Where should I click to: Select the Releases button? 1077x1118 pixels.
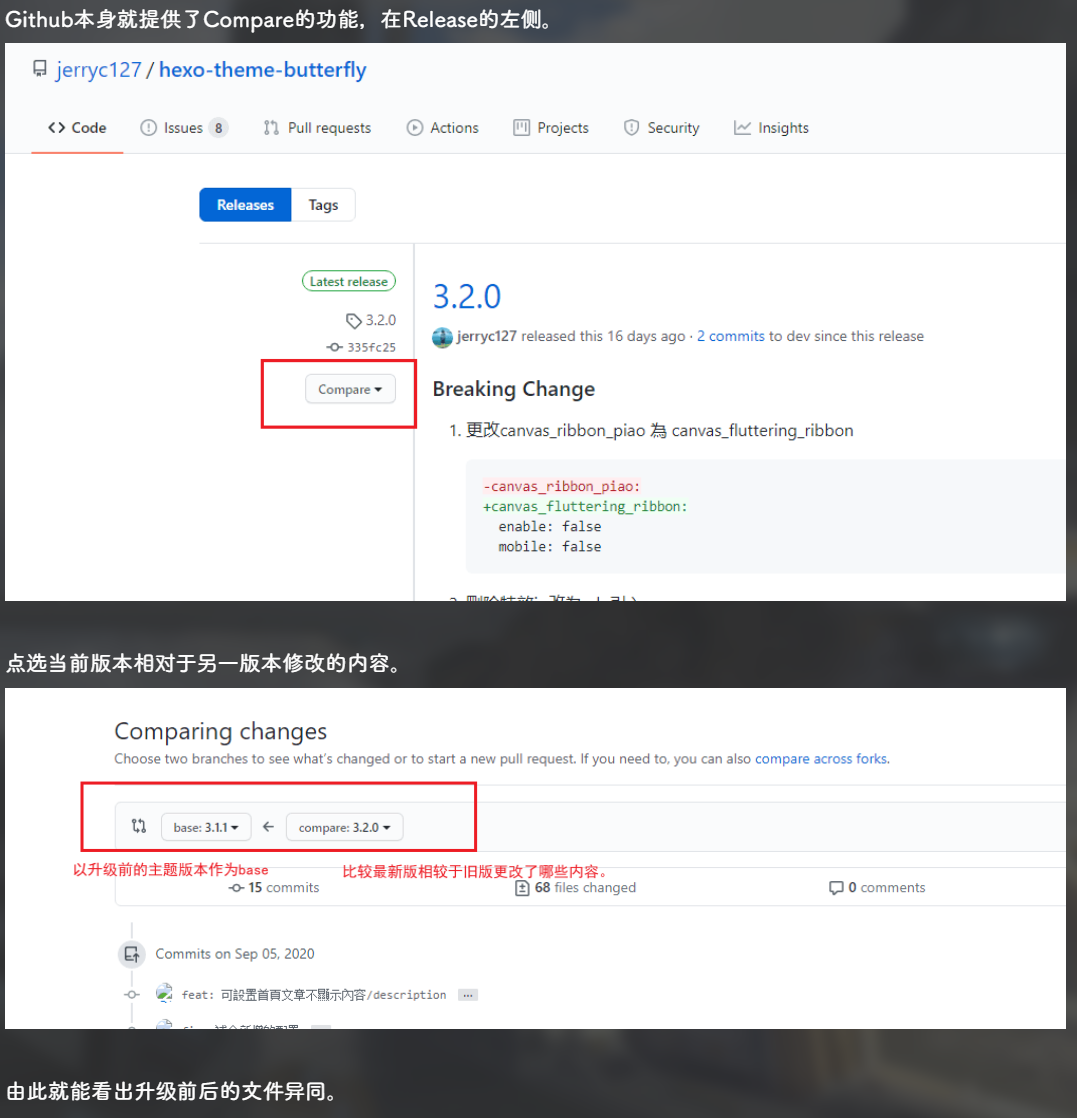pos(245,205)
